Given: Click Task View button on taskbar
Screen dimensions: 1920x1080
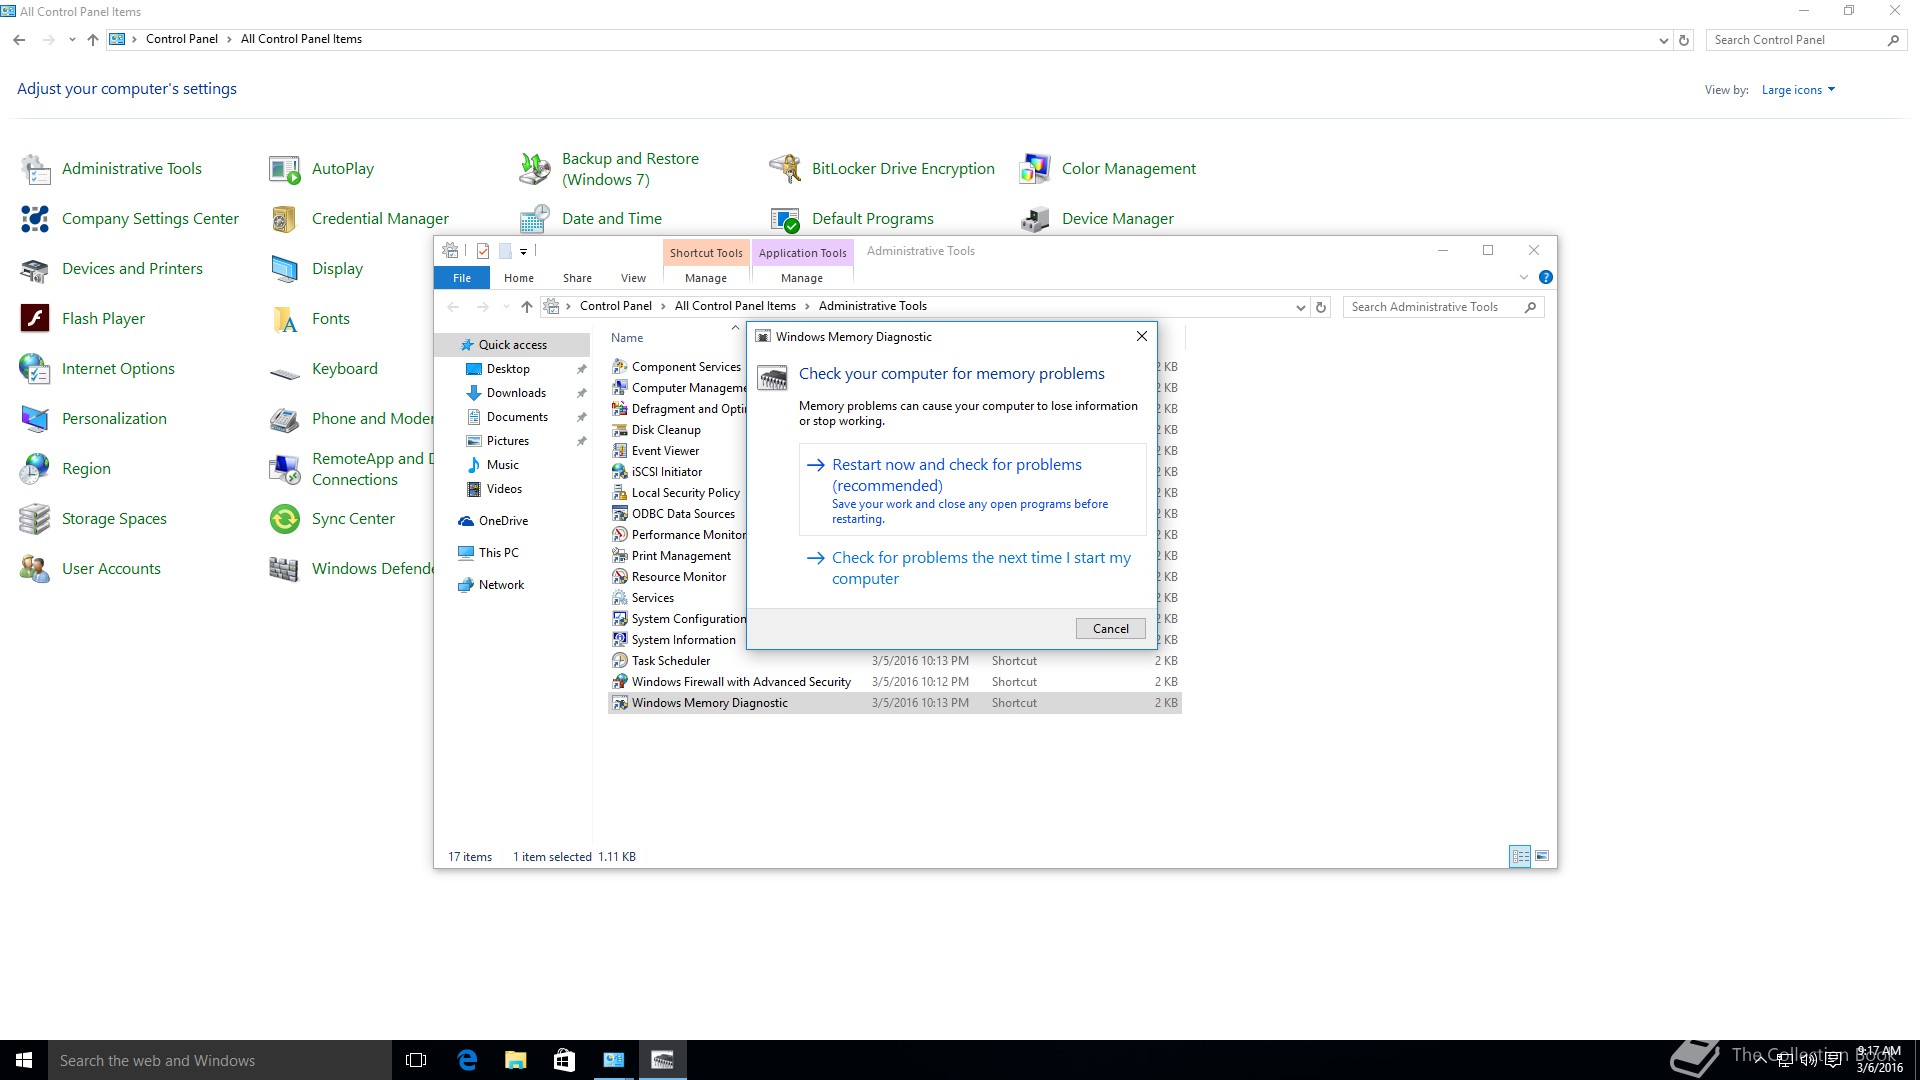Looking at the screenshot, I should pyautogui.click(x=416, y=1060).
